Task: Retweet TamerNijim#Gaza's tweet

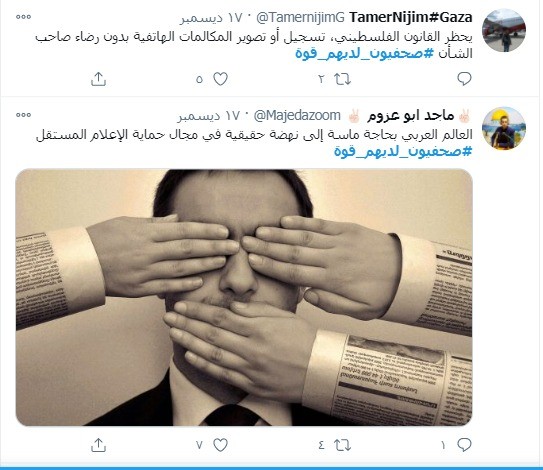Action: 342,79
